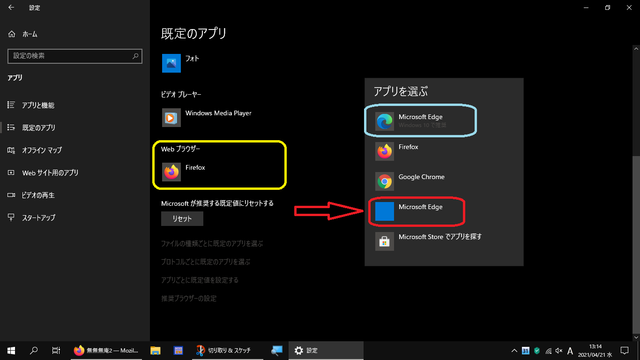Screen dimensions: 640x360
Task: Click the Windows Media Player label
Action: [x=218, y=113]
